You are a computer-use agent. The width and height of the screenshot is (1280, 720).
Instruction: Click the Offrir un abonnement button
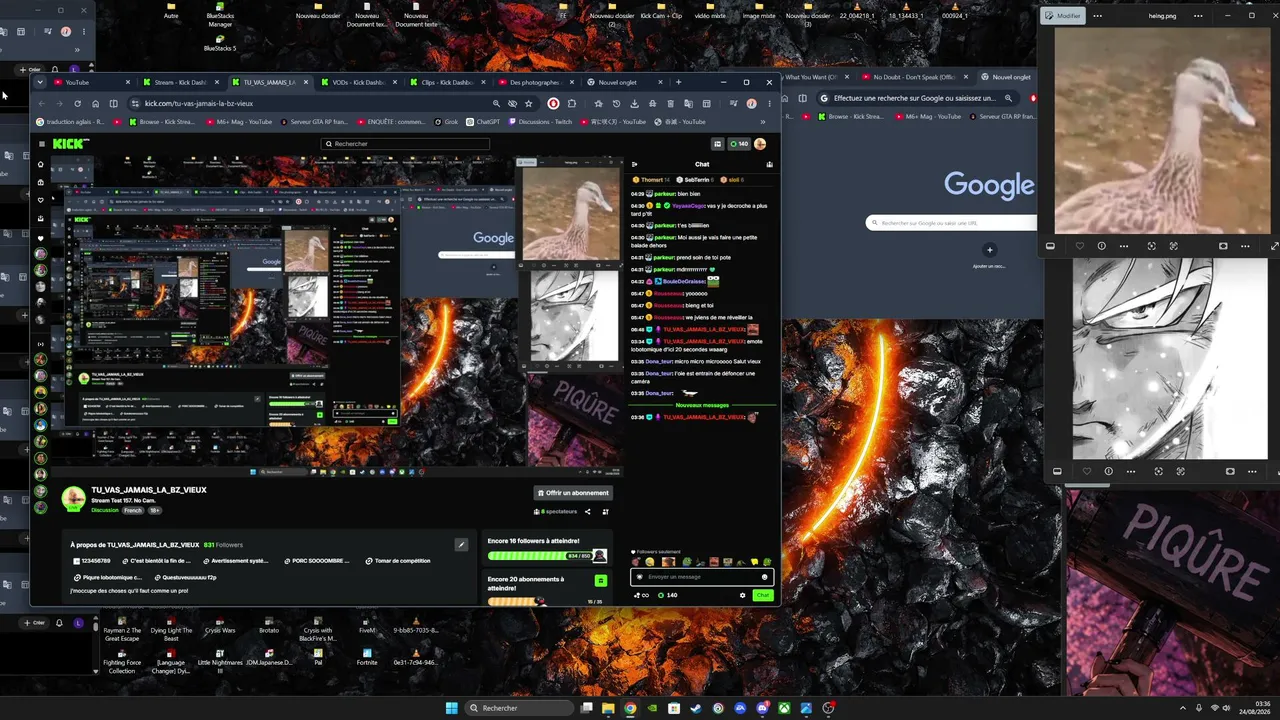tap(573, 493)
